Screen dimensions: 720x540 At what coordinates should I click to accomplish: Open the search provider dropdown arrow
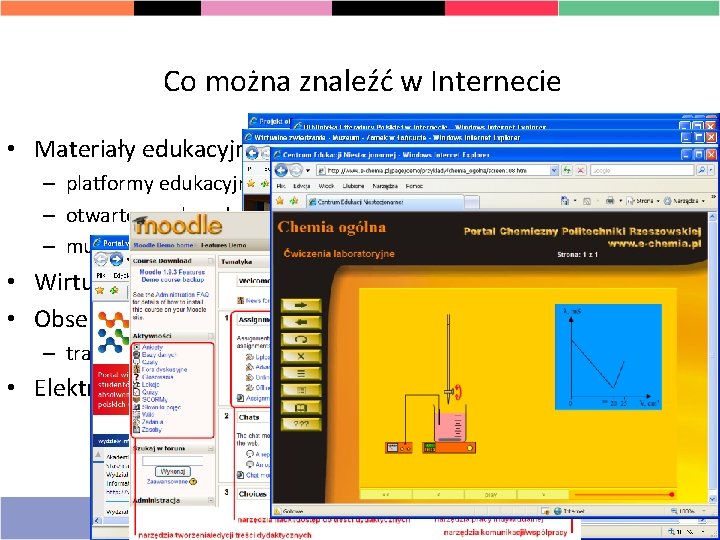pos(711,170)
